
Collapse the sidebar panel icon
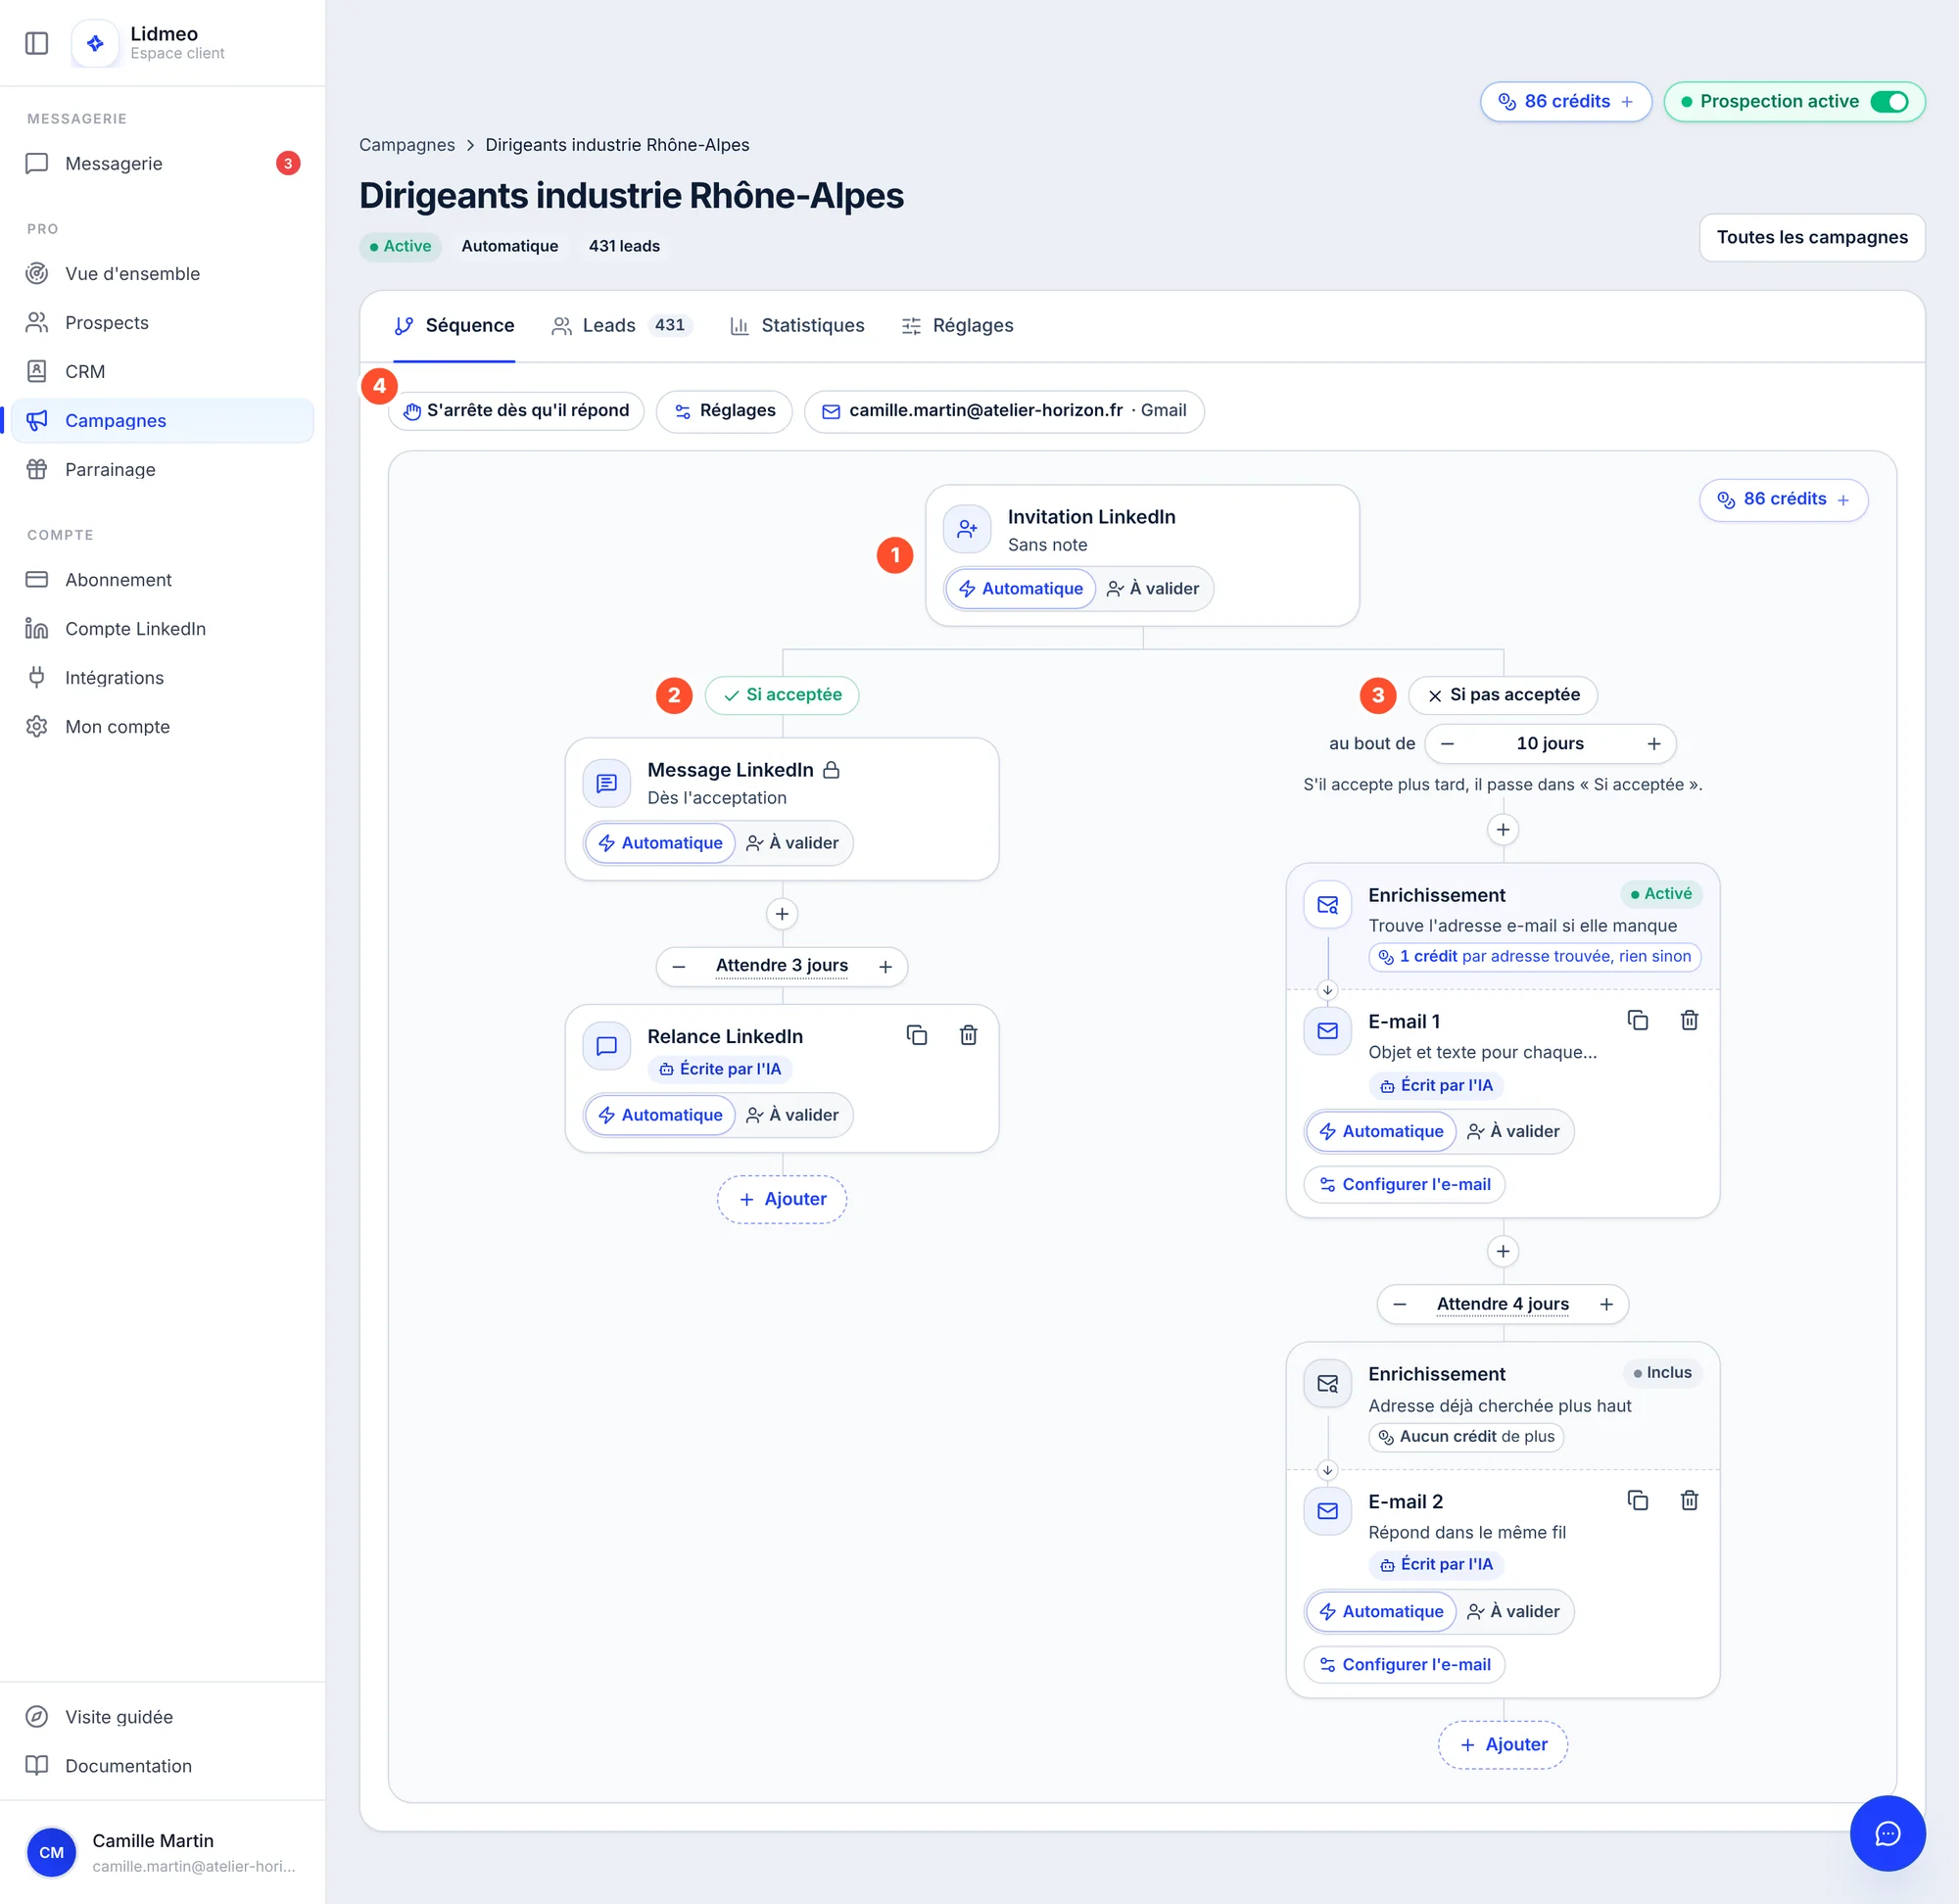pos(37,43)
